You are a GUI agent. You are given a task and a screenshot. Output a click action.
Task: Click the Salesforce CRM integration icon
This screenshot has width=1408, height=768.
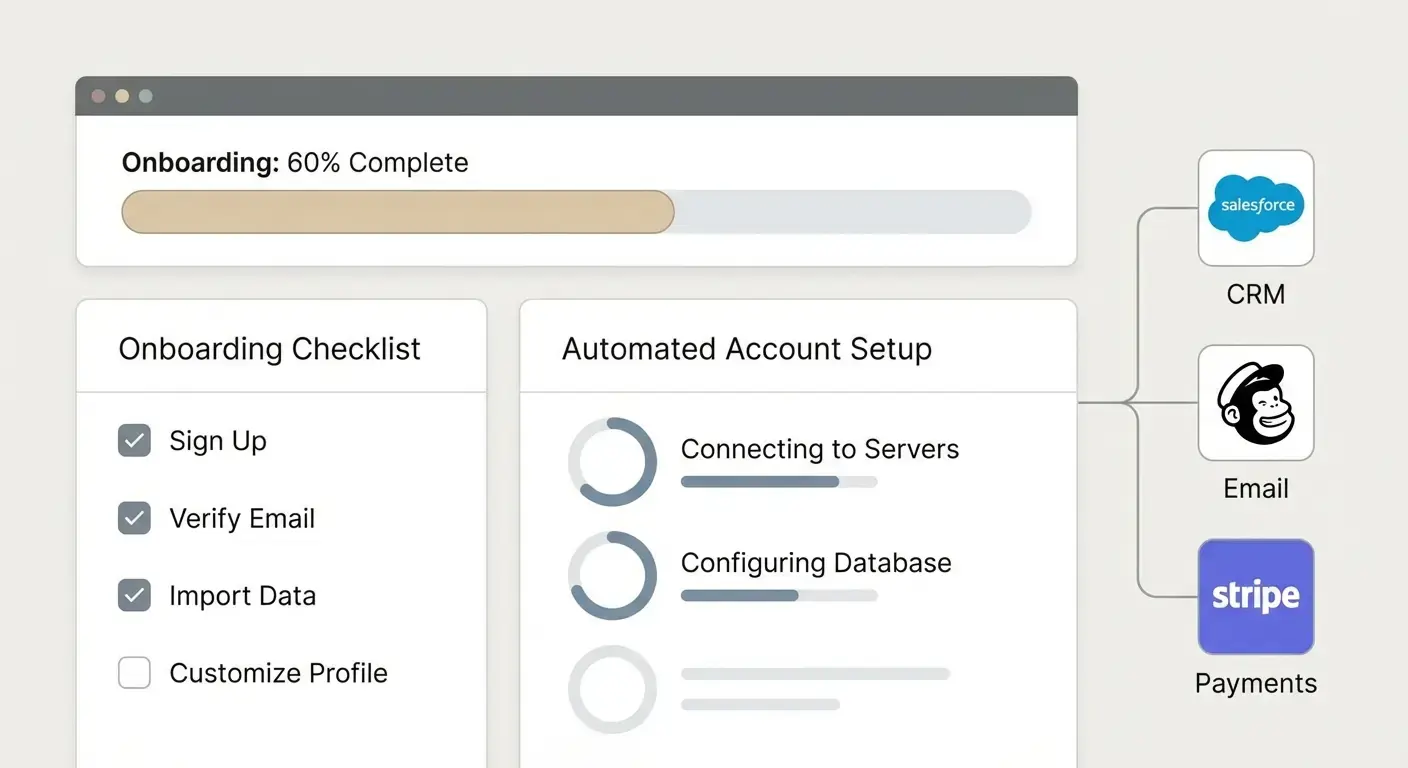pyautogui.click(x=1256, y=207)
